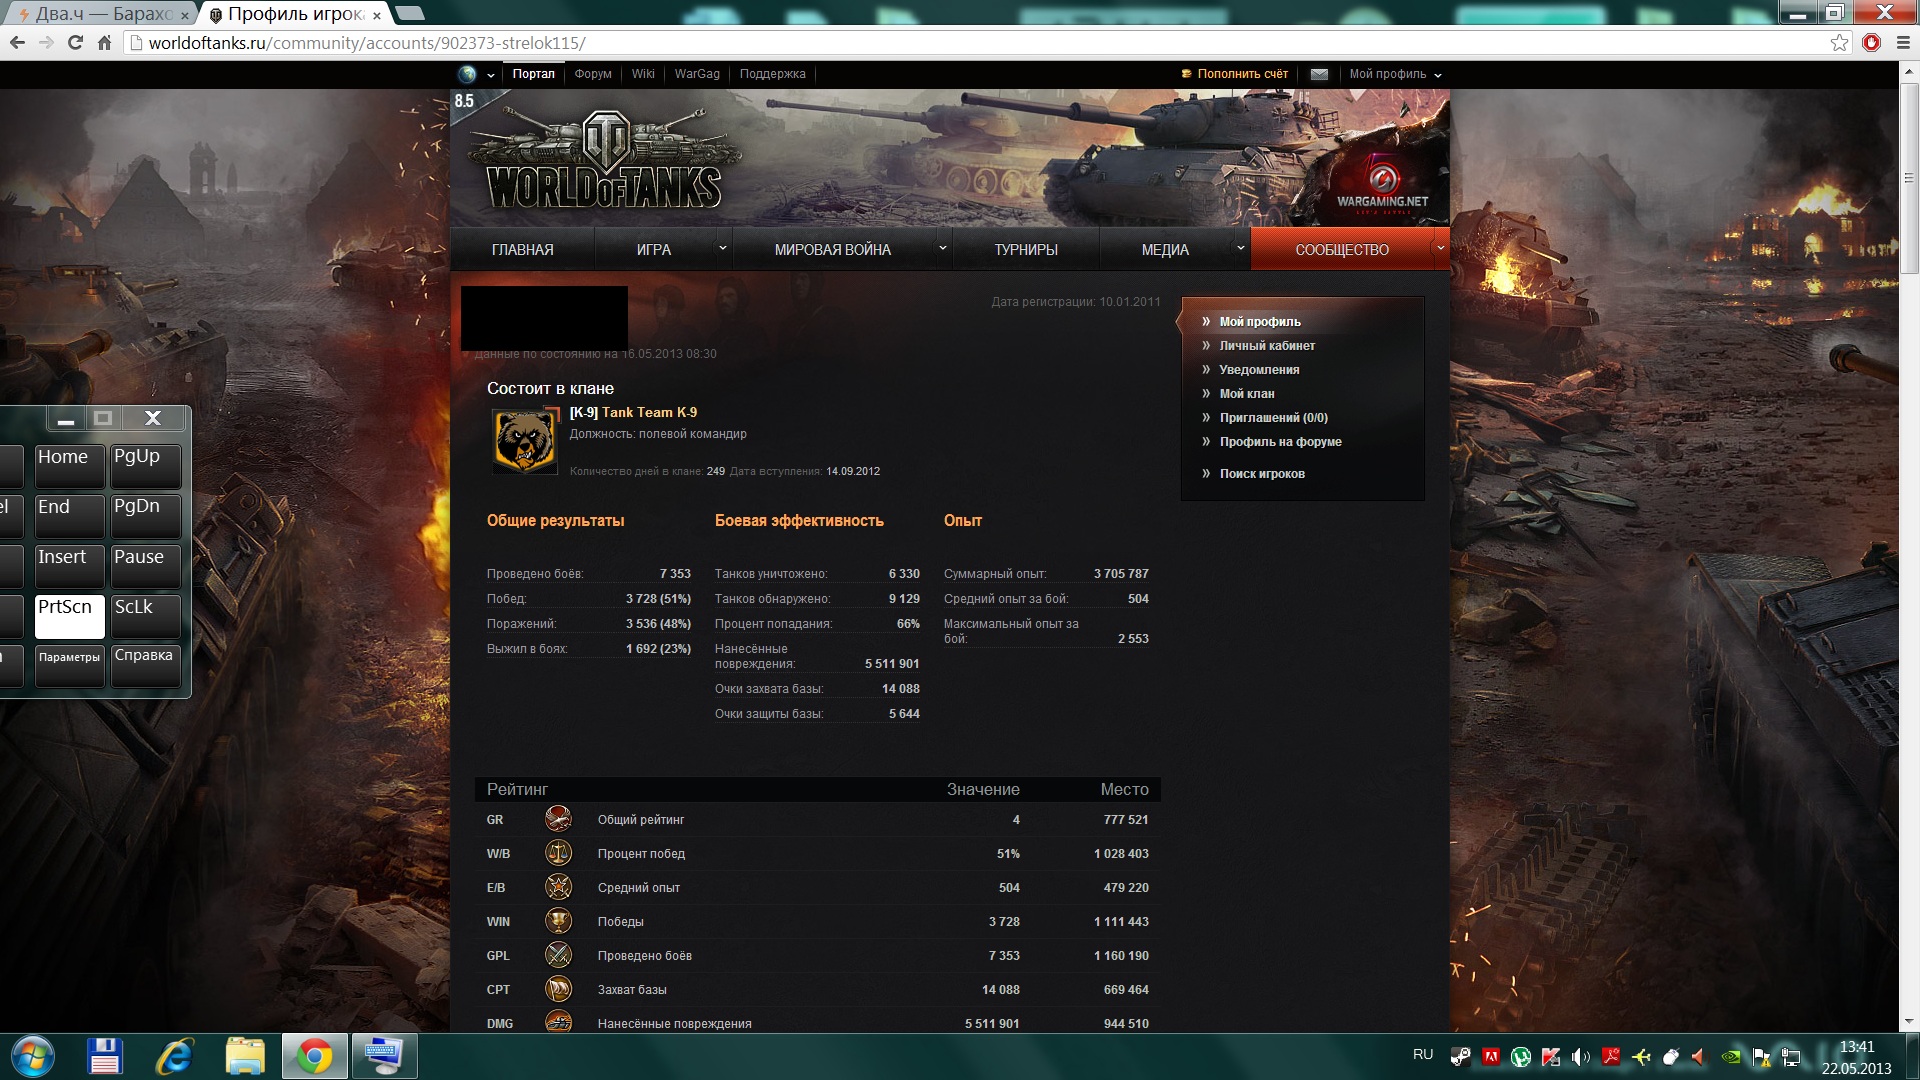This screenshot has width=1920, height=1080.
Task: Expand the ИГРА menu arrow
Action: coord(722,249)
